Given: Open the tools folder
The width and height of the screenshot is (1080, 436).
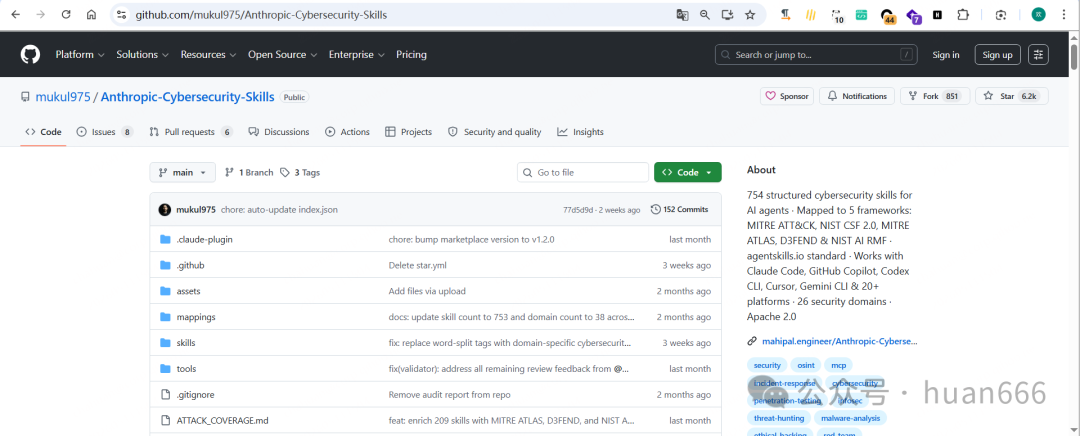Looking at the screenshot, I should pos(186,368).
